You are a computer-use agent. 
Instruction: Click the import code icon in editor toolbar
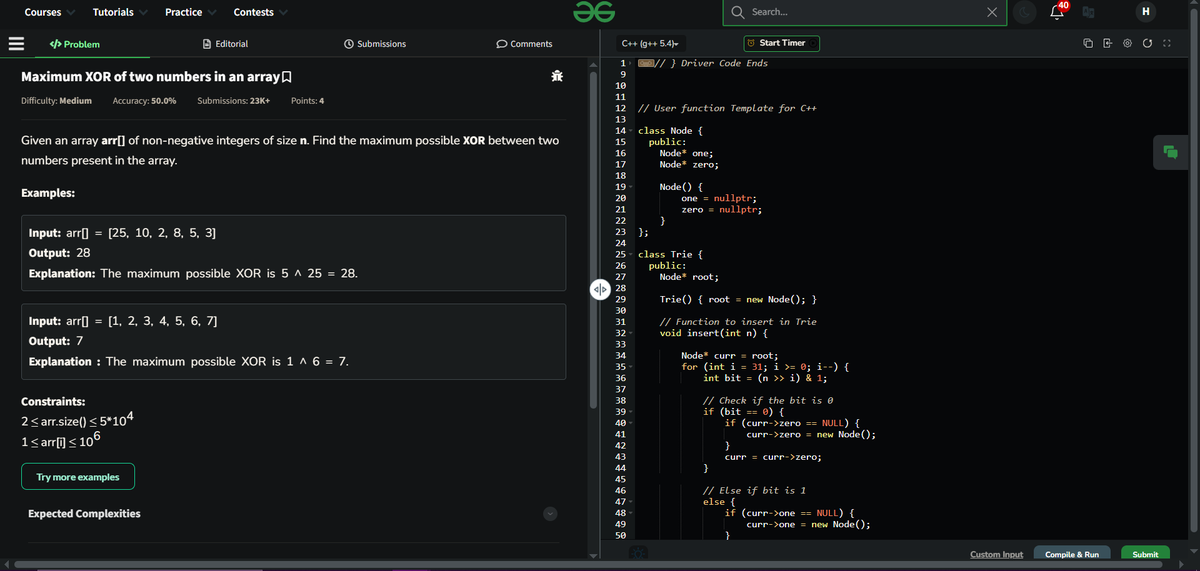pos(1107,44)
